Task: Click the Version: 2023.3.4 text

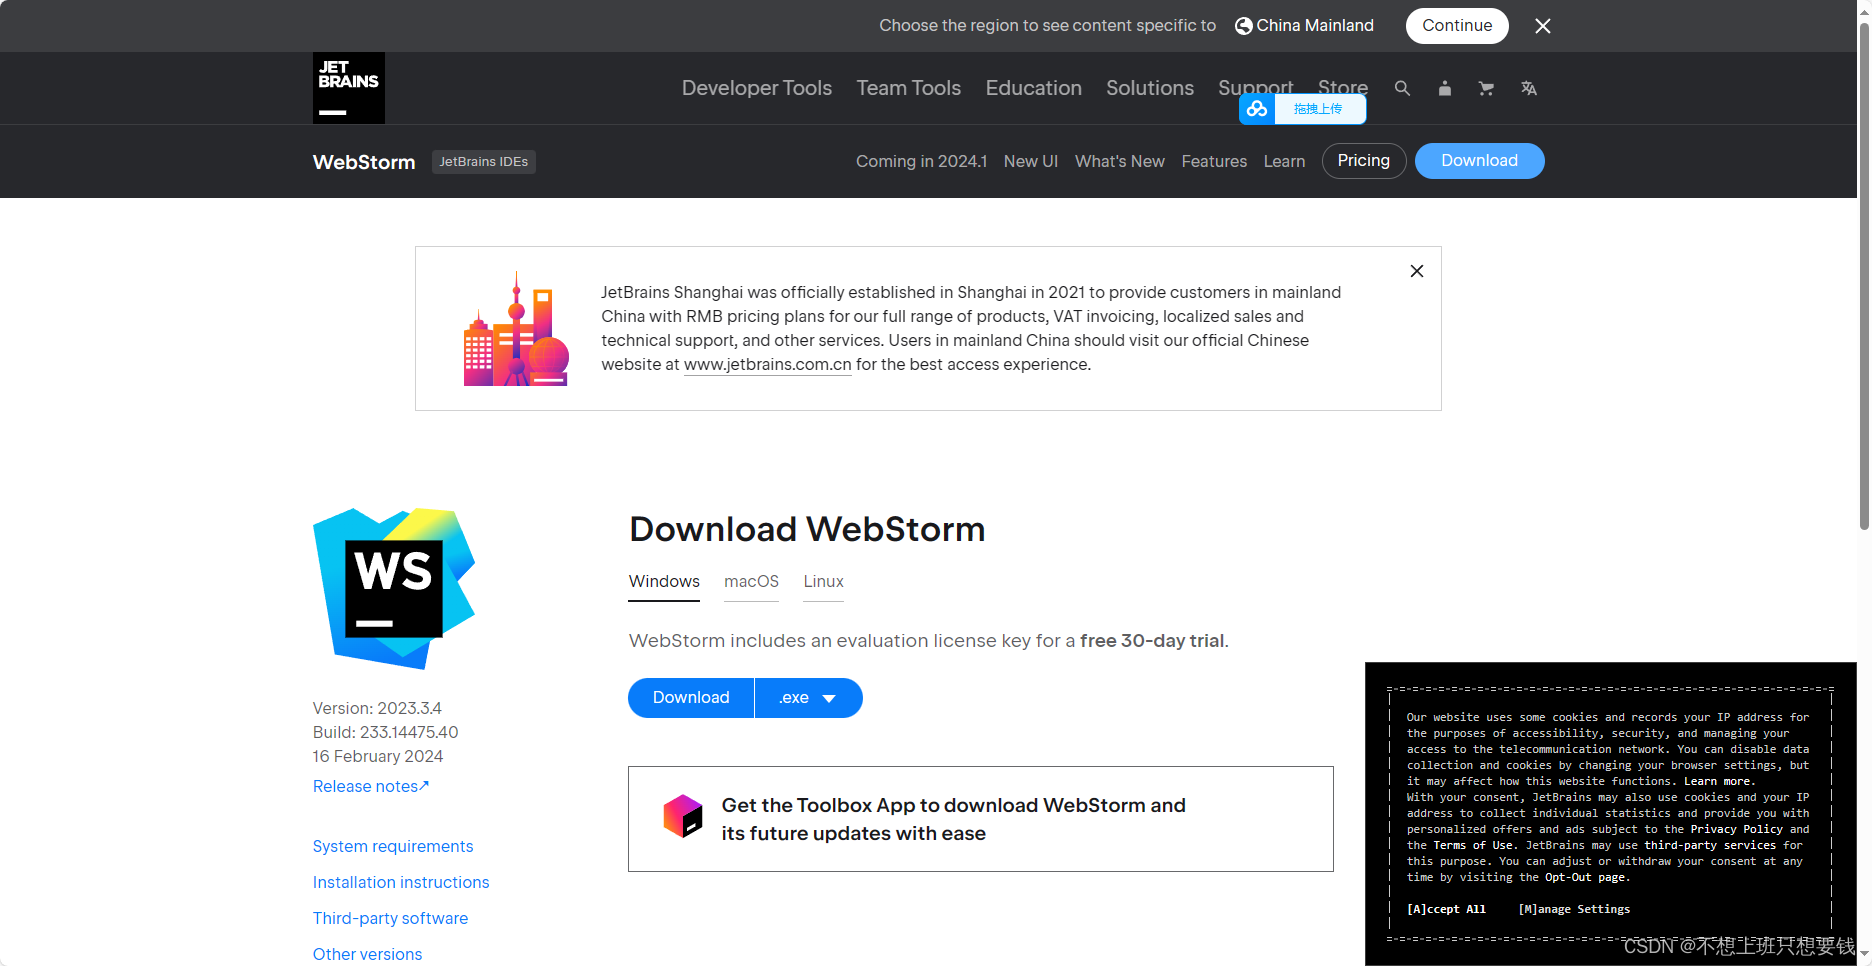Action: tap(377, 708)
